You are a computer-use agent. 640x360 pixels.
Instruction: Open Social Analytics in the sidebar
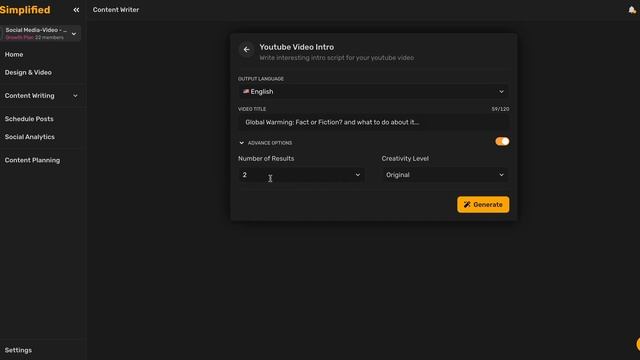pyautogui.click(x=29, y=137)
